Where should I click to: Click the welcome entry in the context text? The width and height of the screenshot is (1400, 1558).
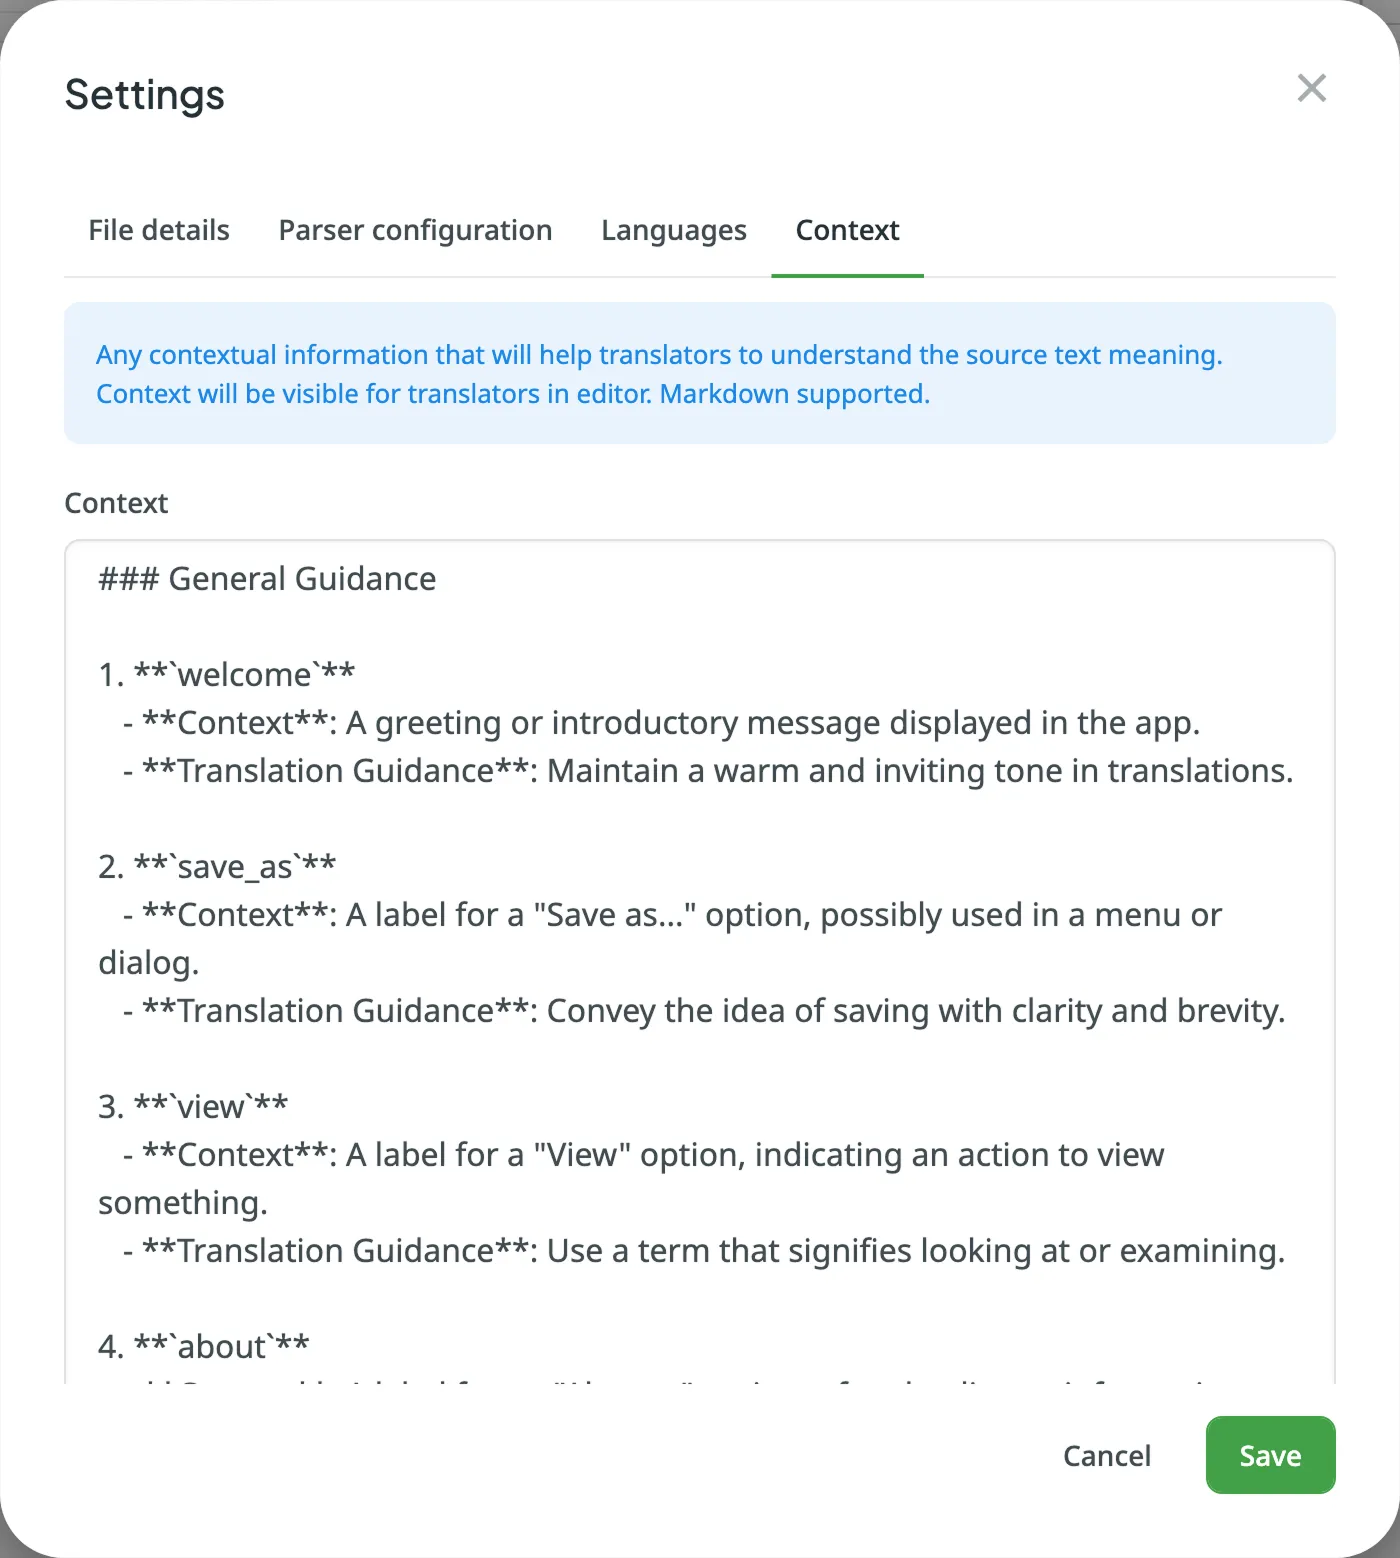click(x=226, y=673)
